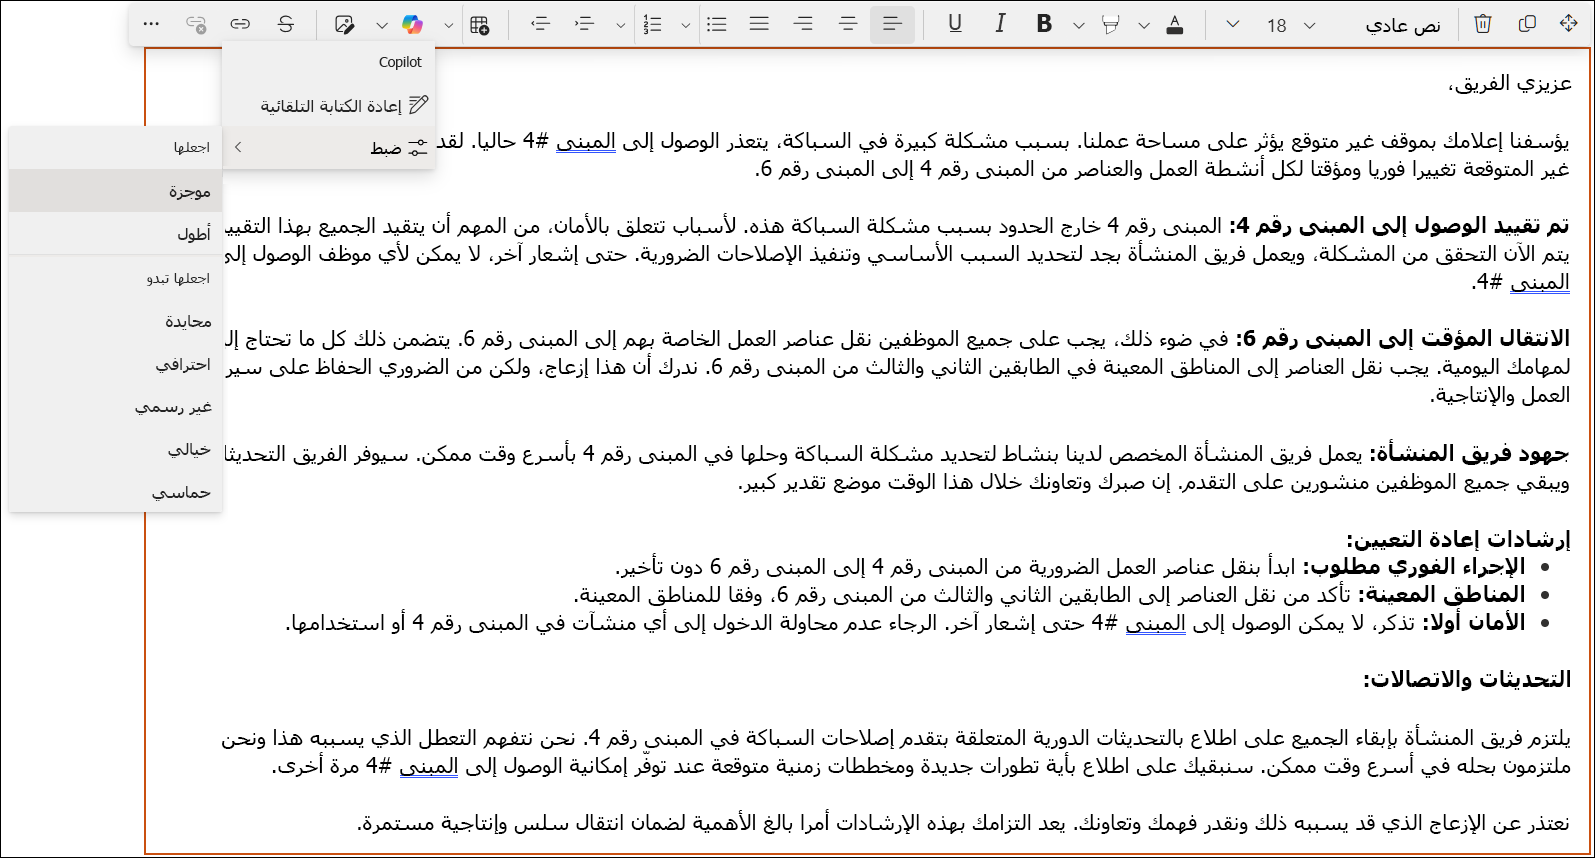Image resolution: width=1595 pixels, height=858 pixels.
Task: Click the text highlighter icon
Action: [x=1110, y=24]
